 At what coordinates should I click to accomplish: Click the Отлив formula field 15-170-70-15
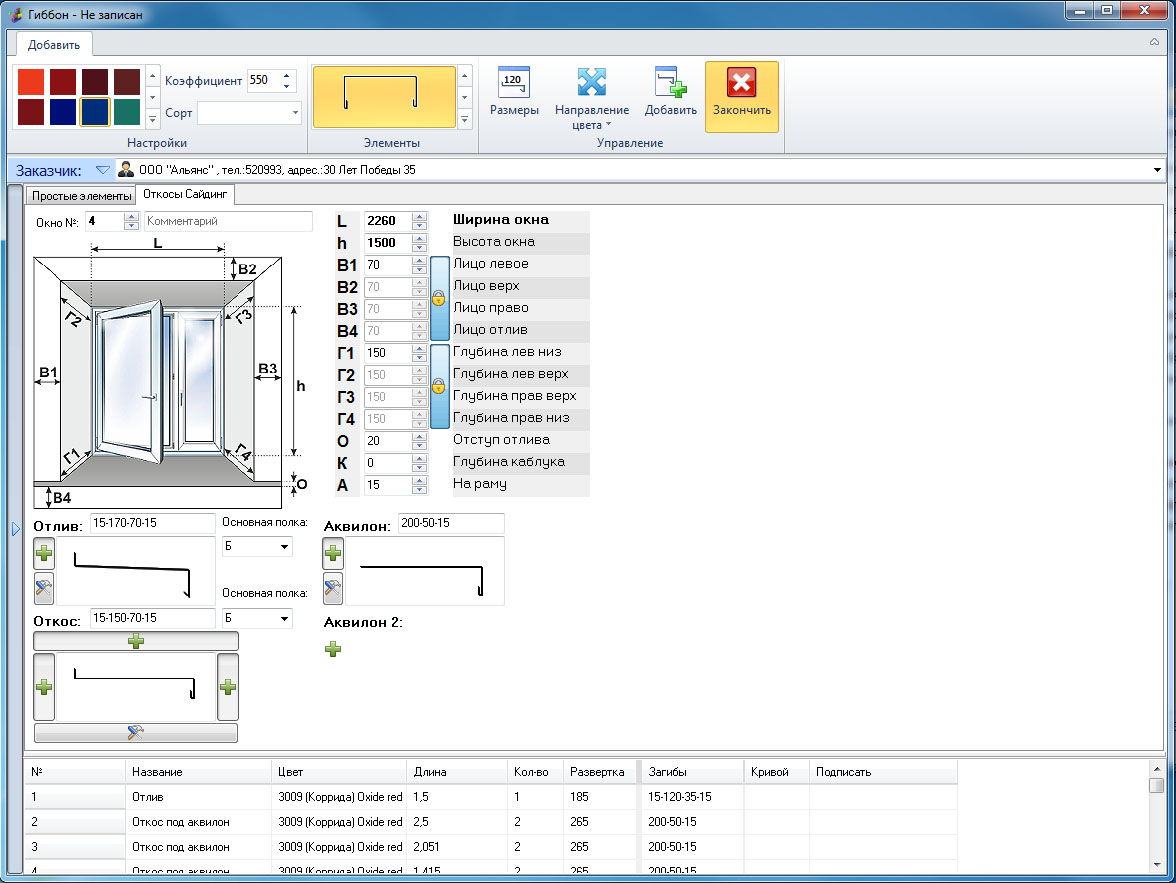[152, 523]
